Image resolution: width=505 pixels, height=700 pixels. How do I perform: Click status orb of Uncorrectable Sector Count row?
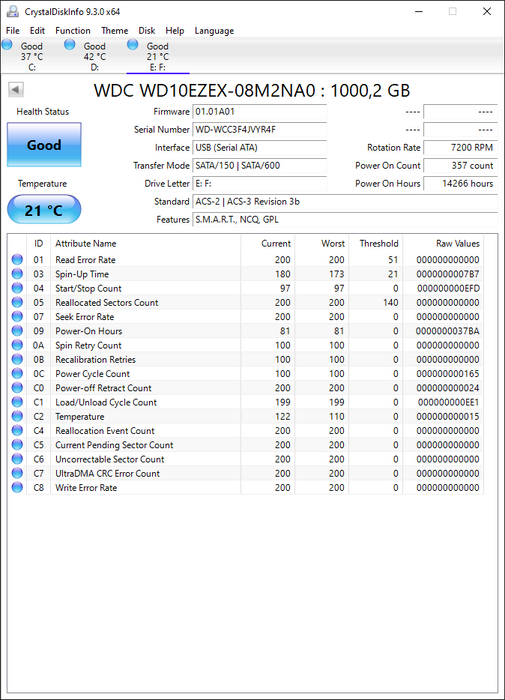click(17, 459)
